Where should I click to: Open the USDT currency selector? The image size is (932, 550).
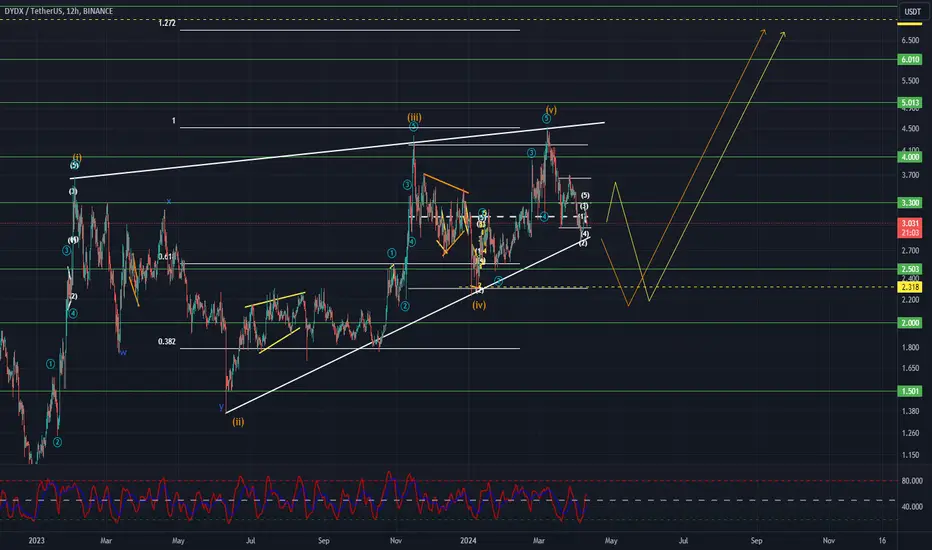coord(912,11)
